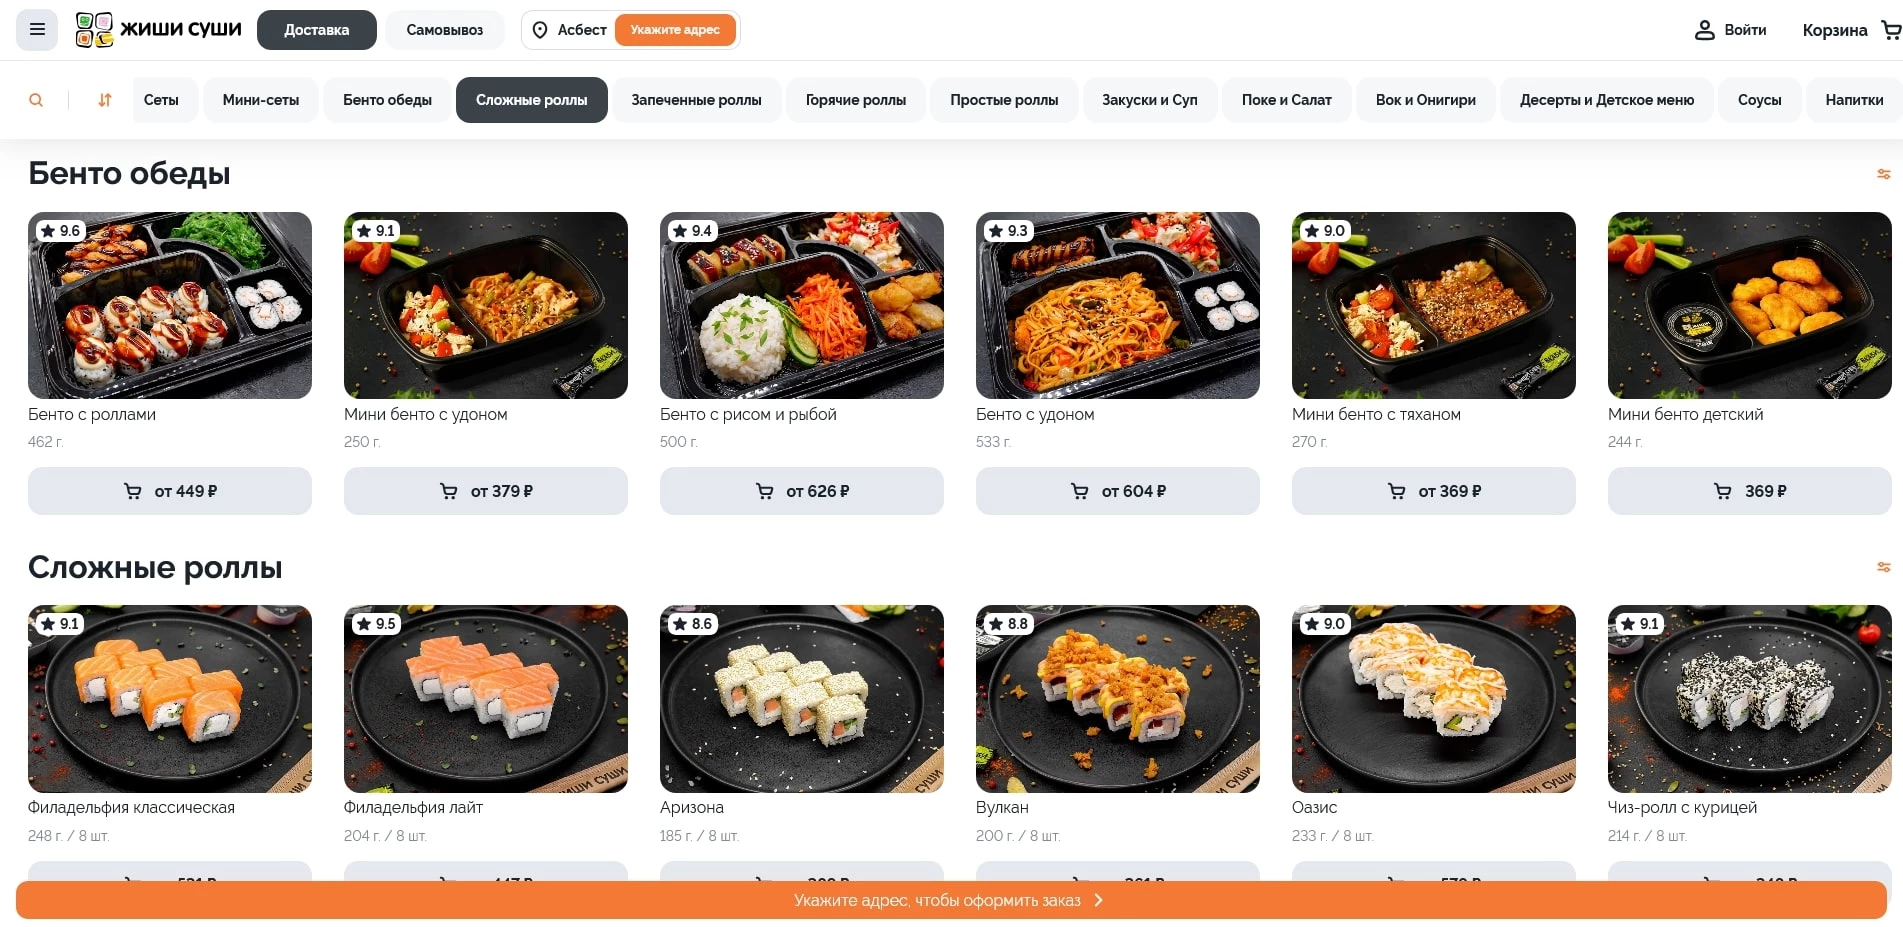The width and height of the screenshot is (1903, 927).
Task: Open filter icon for Бенто обеды section
Action: click(1883, 174)
